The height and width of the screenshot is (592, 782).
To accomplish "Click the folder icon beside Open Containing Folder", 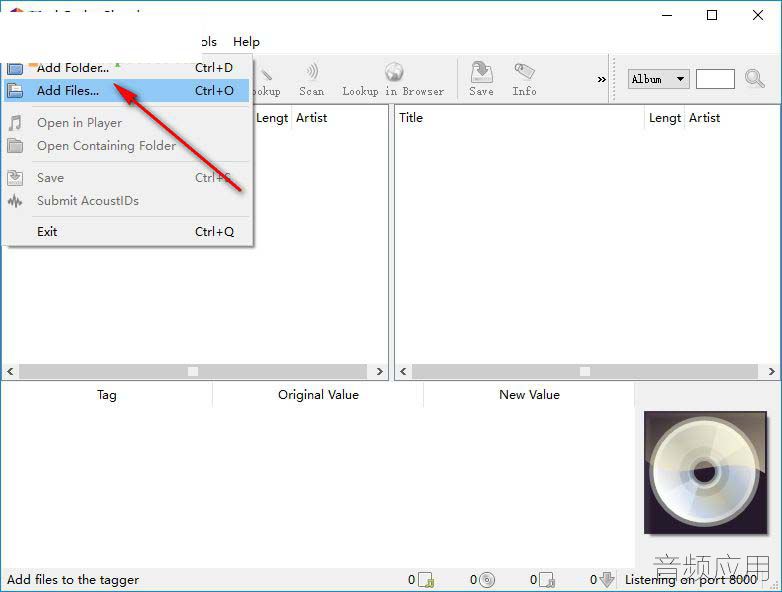I will click(x=15, y=146).
